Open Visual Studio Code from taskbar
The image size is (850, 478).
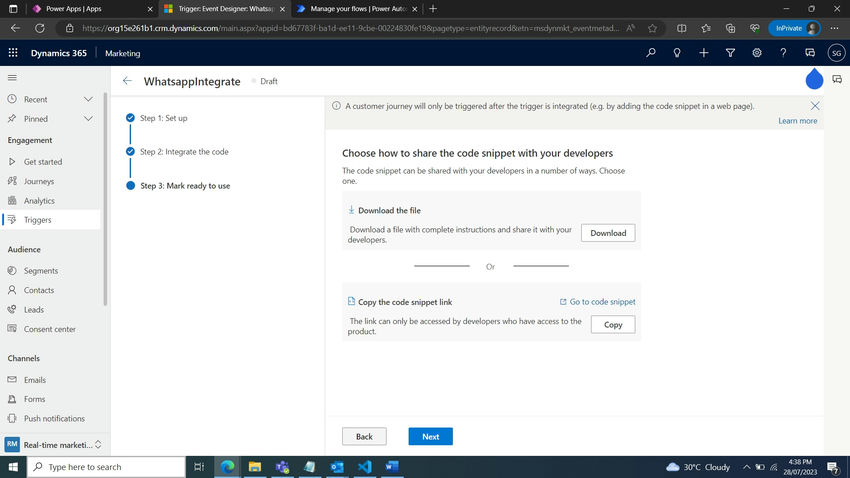click(365, 467)
